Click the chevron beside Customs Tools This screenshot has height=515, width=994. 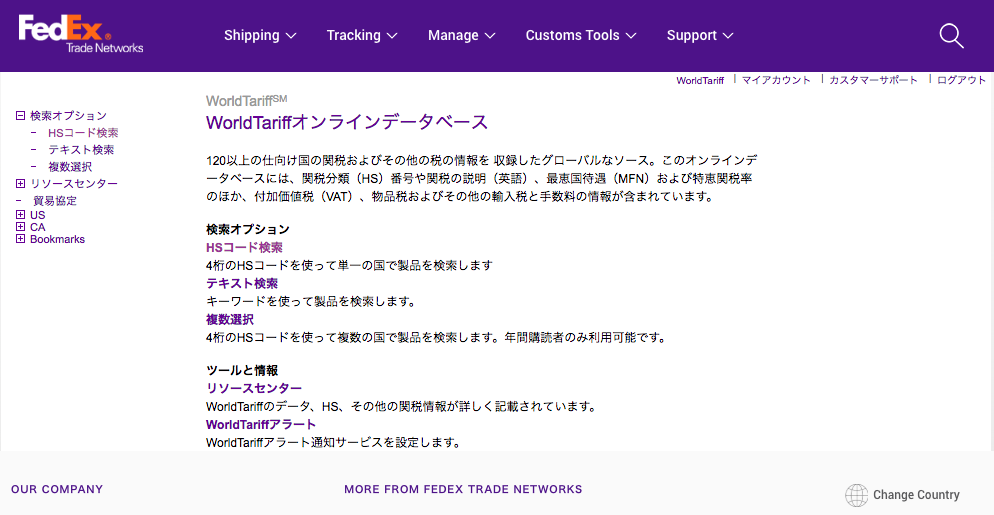pos(631,36)
